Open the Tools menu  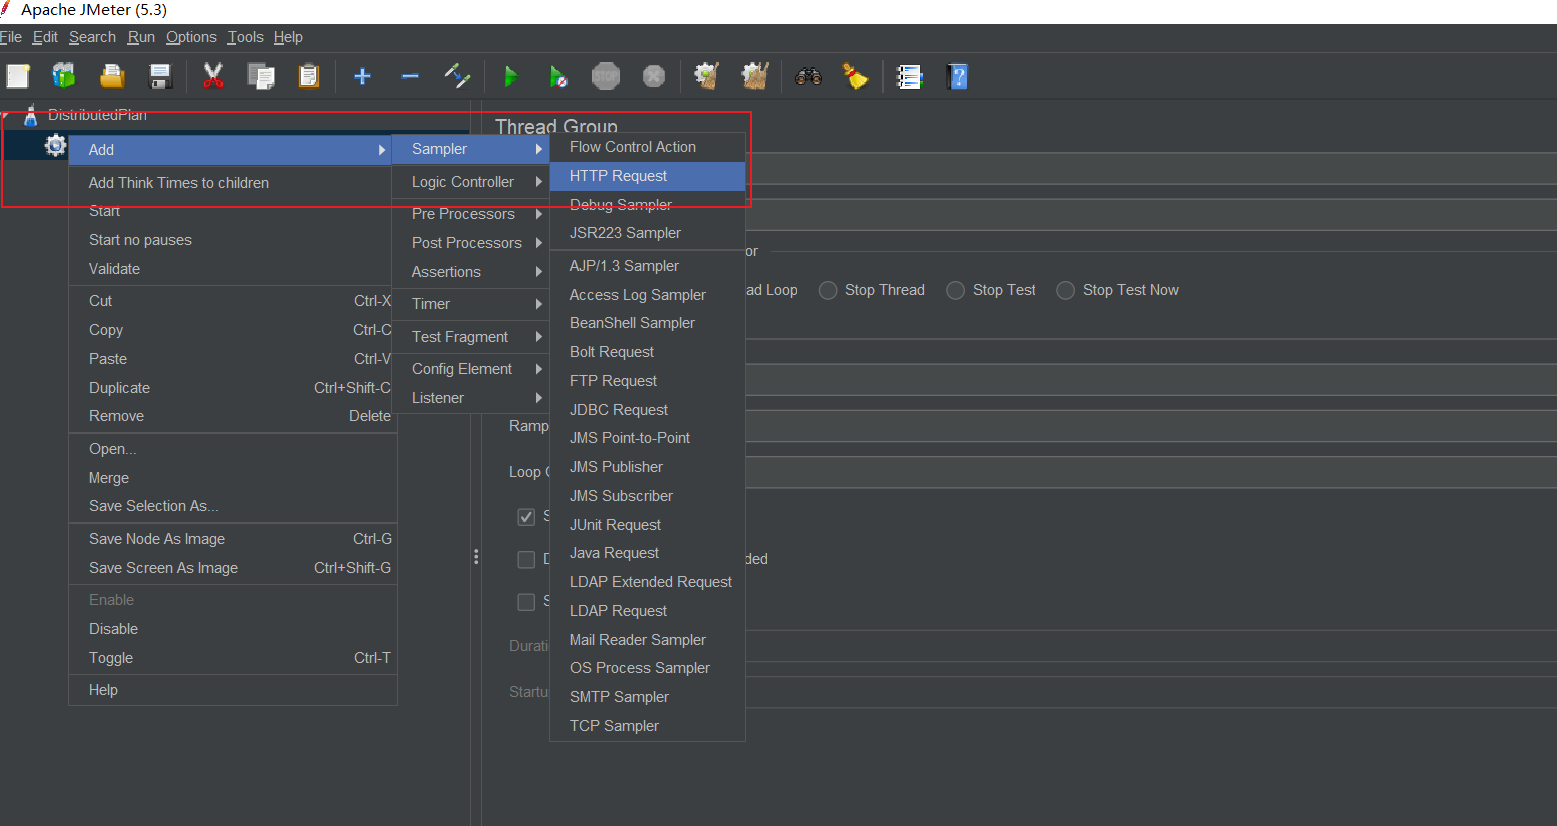click(x=245, y=37)
